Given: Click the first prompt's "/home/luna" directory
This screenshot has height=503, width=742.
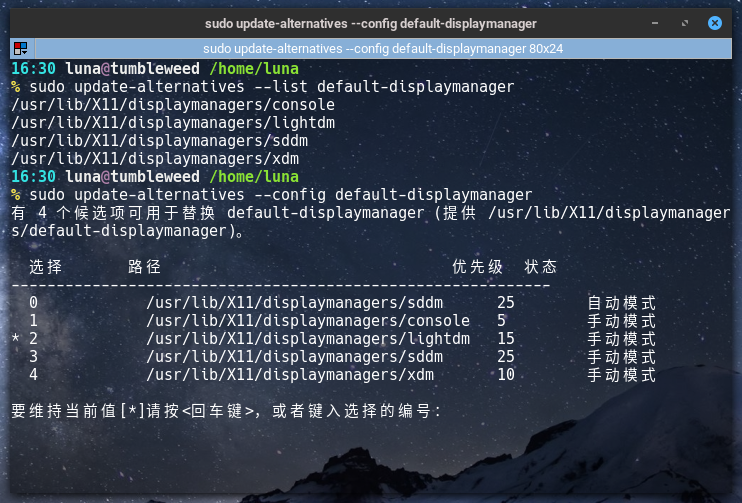Looking at the screenshot, I should click(x=254, y=69).
